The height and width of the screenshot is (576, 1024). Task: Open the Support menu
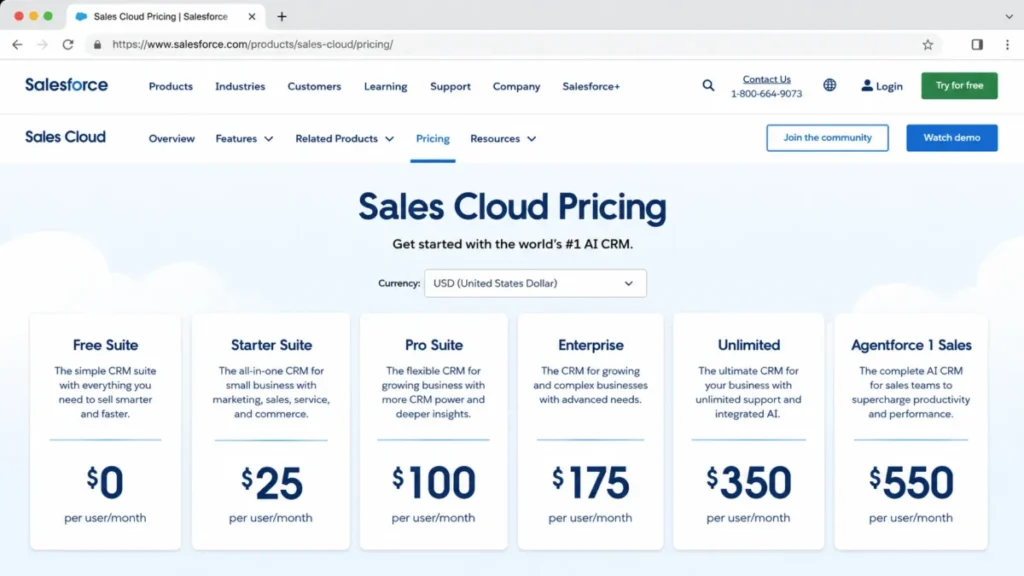pos(450,86)
